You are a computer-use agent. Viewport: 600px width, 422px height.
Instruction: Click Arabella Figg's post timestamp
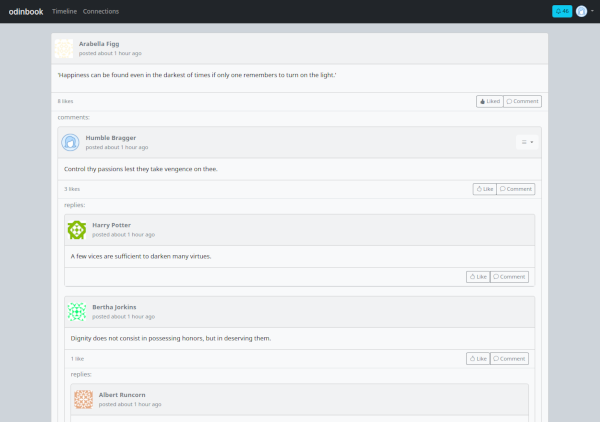pyautogui.click(x=110, y=53)
